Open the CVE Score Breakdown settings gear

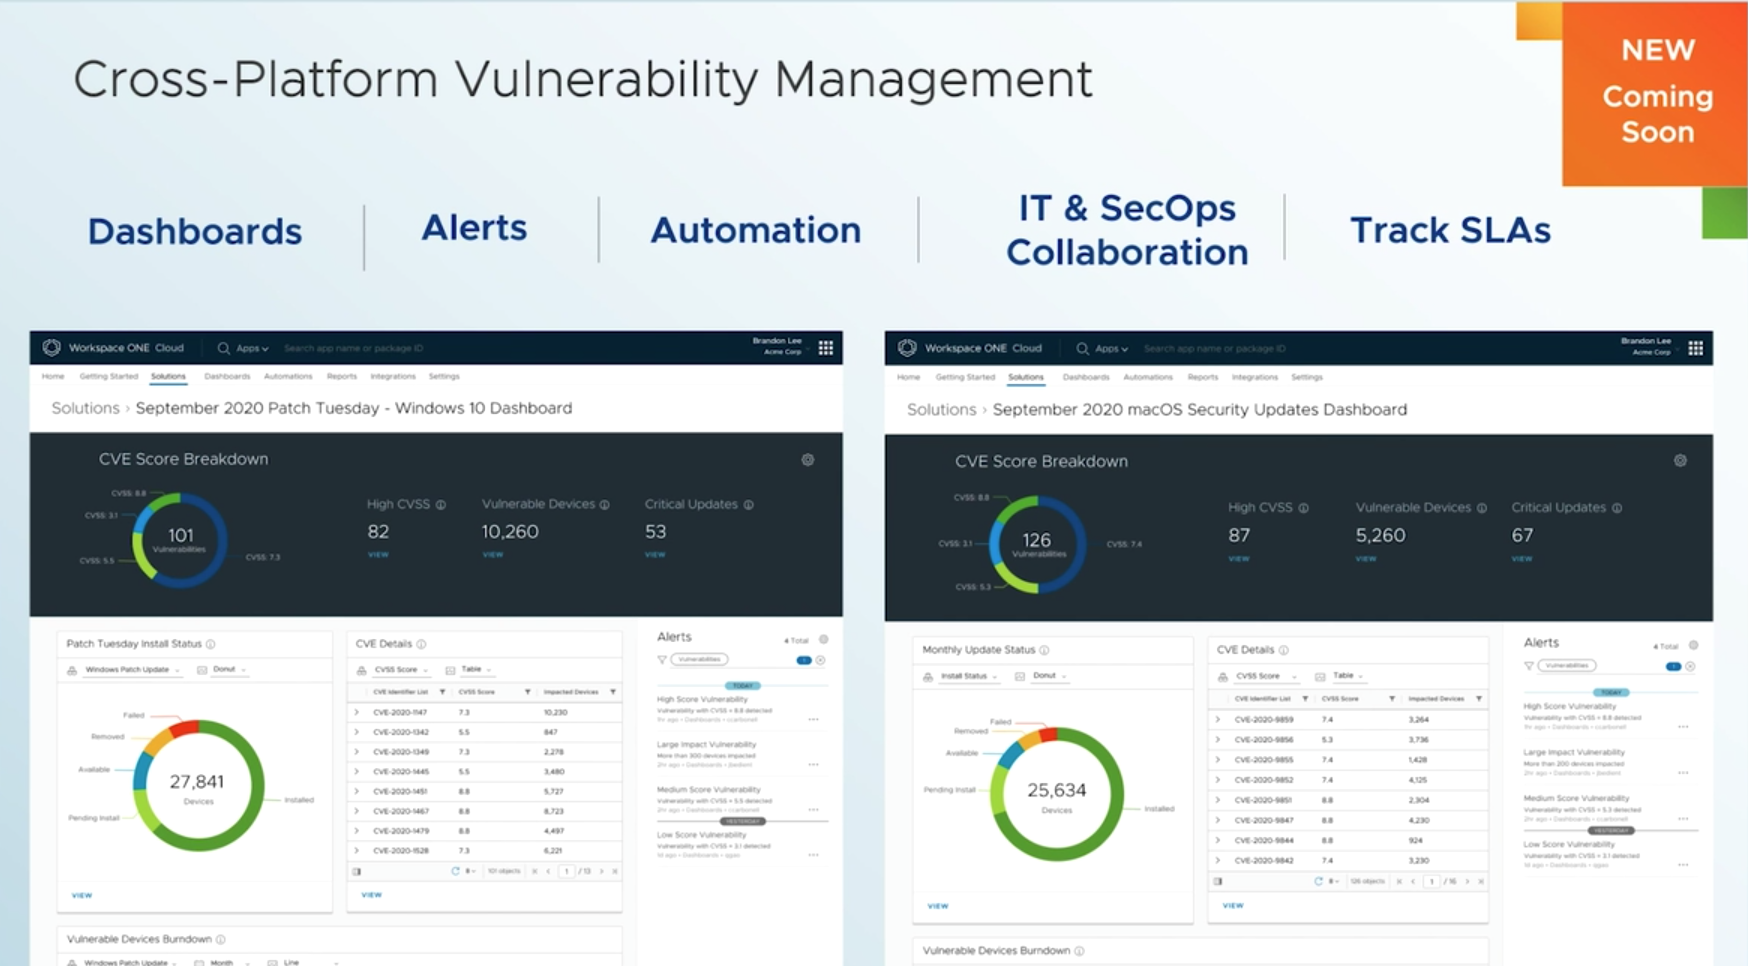[x=808, y=459]
